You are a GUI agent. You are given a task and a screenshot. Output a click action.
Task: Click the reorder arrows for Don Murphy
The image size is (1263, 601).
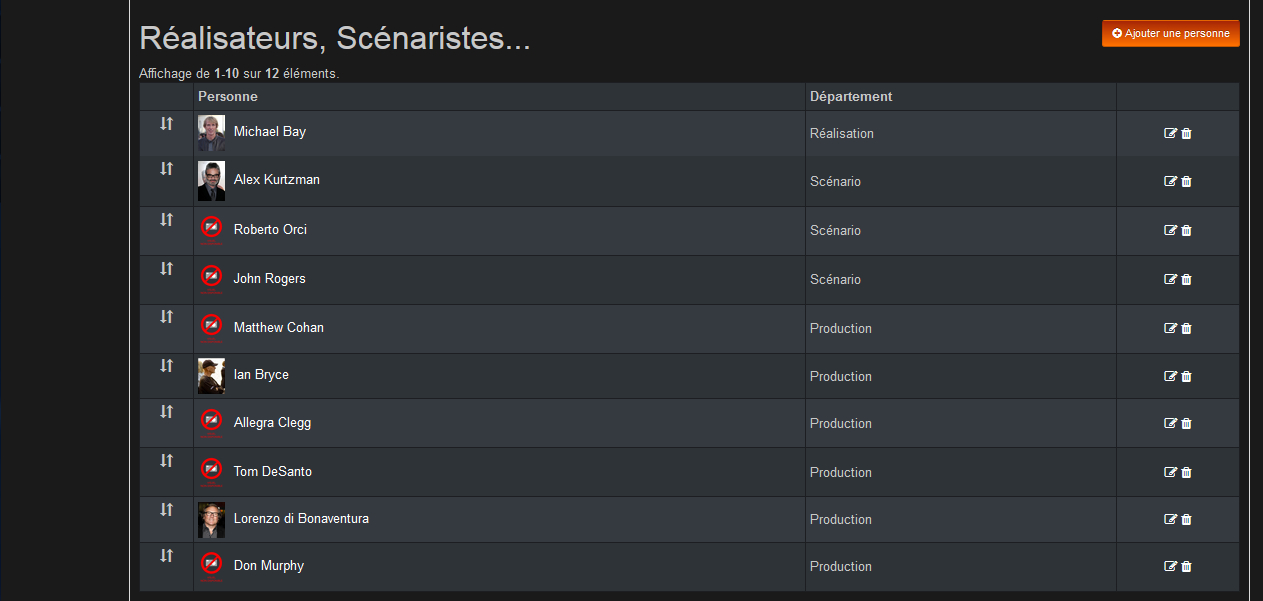tap(166, 555)
